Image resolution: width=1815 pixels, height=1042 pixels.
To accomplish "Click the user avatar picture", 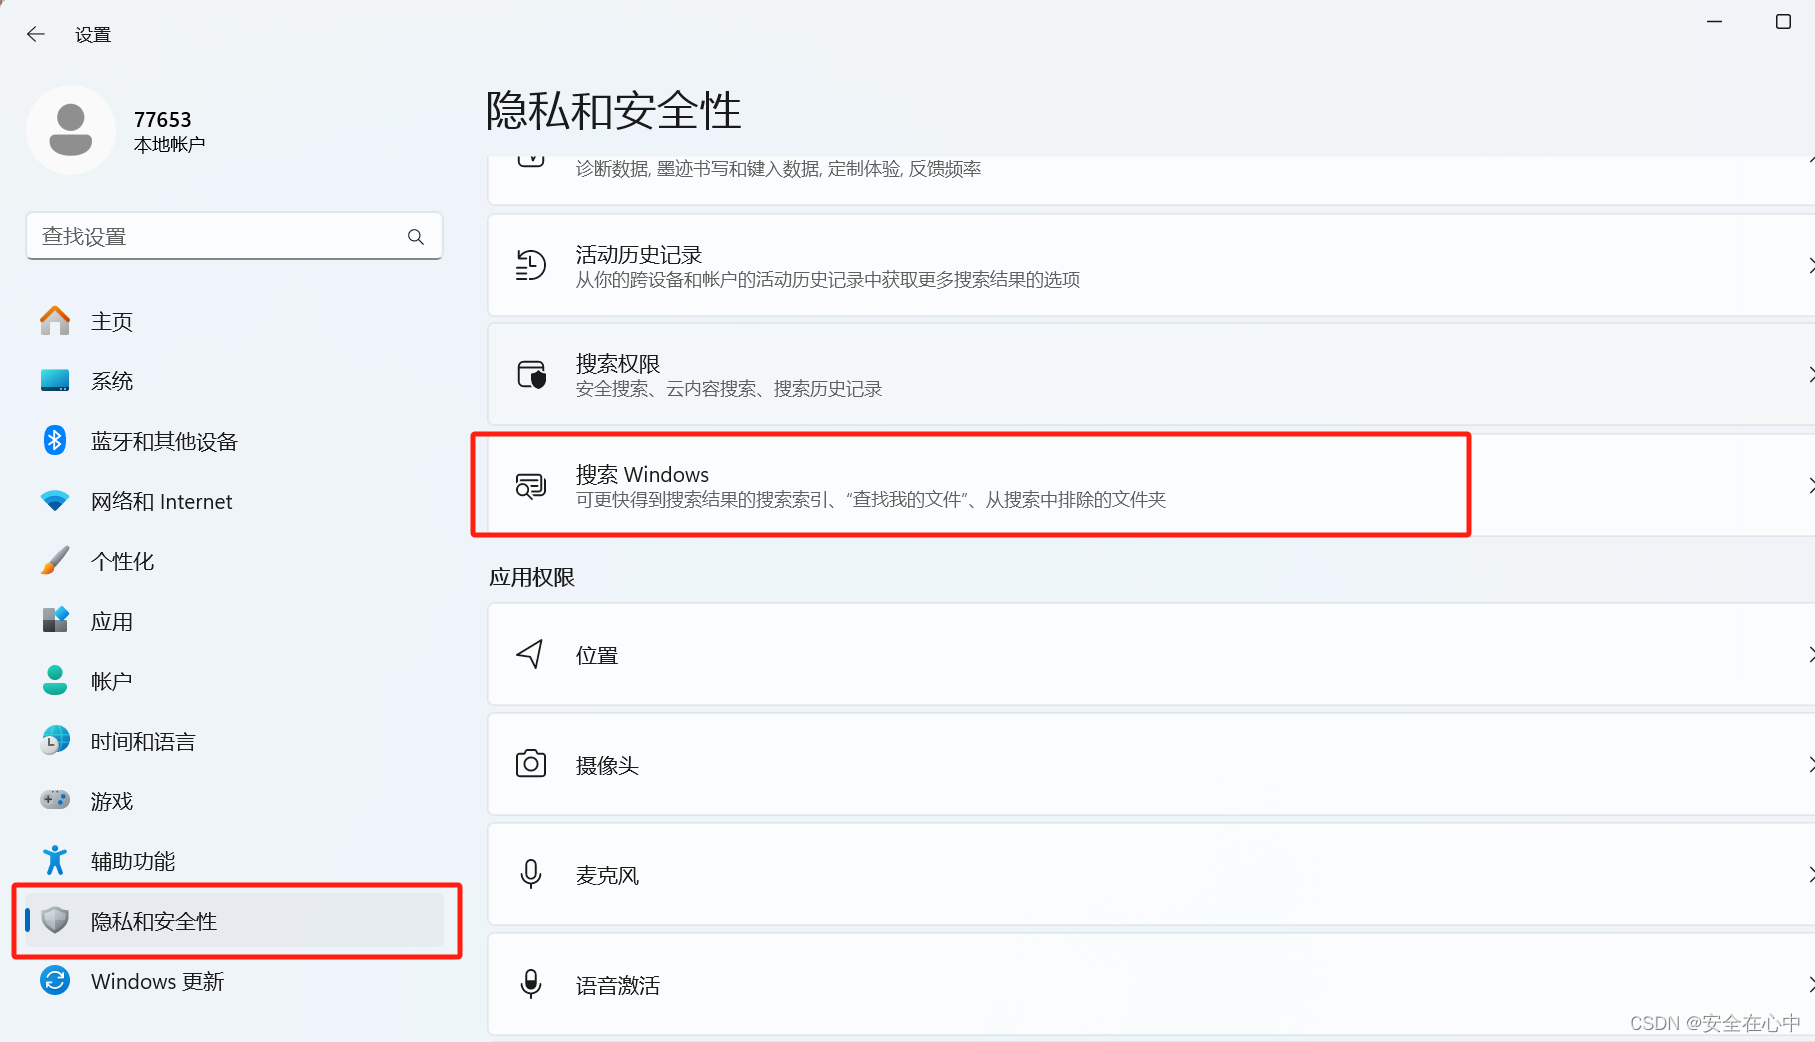I will [x=71, y=130].
